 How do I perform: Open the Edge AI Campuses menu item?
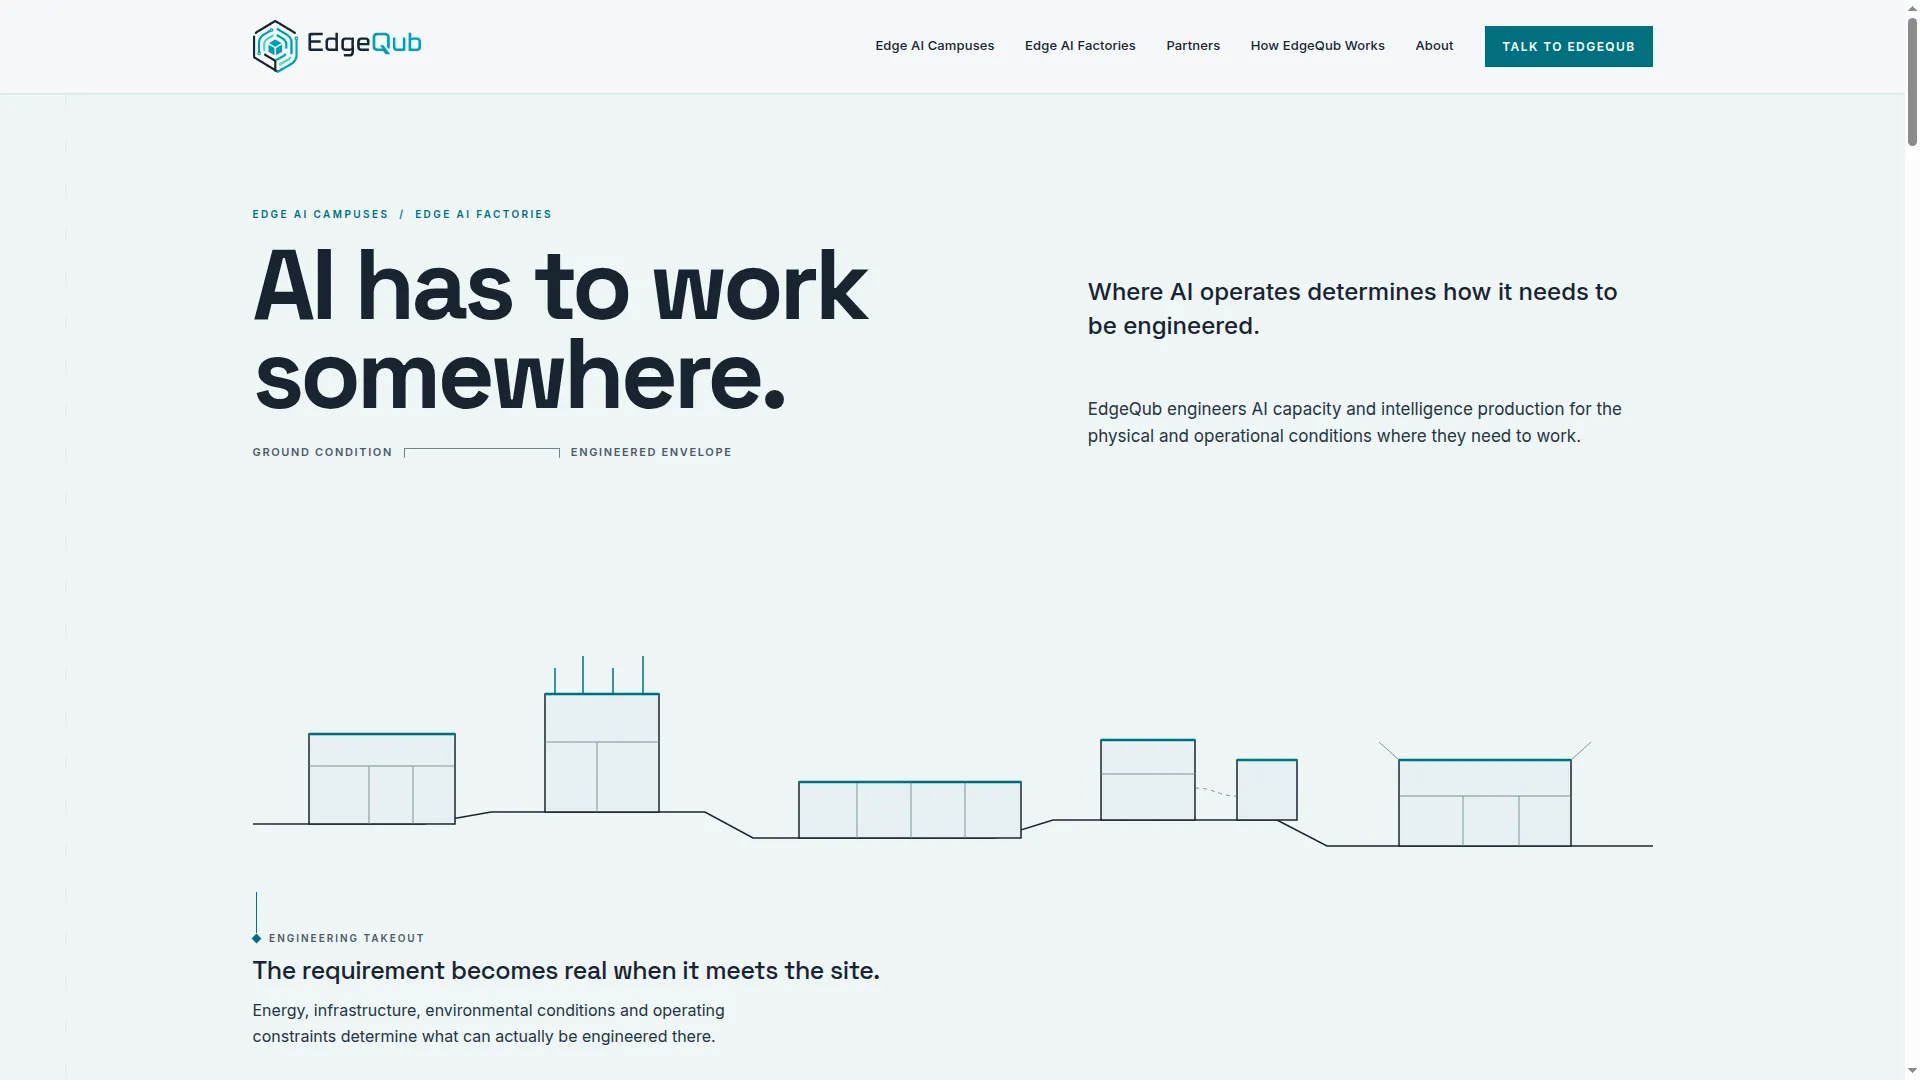[x=935, y=46]
